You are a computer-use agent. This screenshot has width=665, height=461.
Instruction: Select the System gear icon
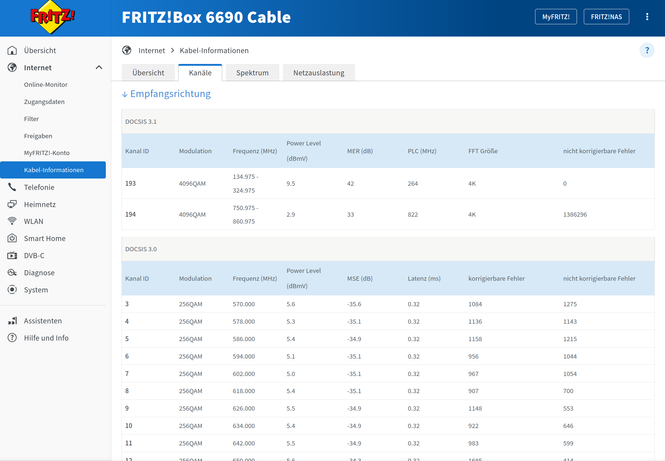(12, 290)
